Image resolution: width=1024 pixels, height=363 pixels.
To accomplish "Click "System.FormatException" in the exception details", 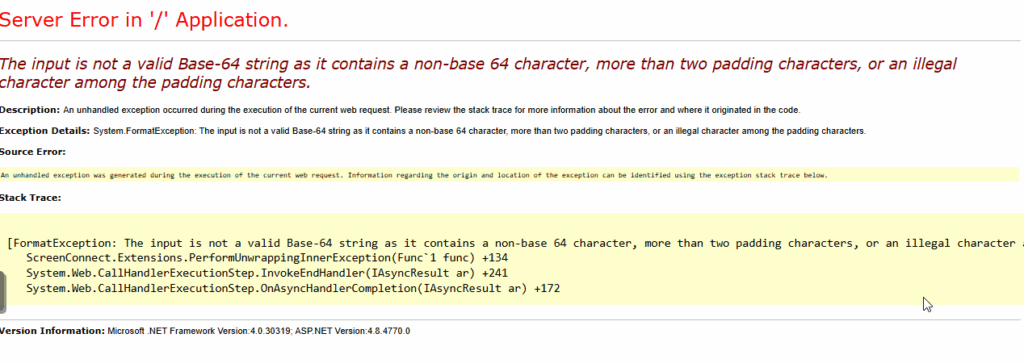I will 144,131.
